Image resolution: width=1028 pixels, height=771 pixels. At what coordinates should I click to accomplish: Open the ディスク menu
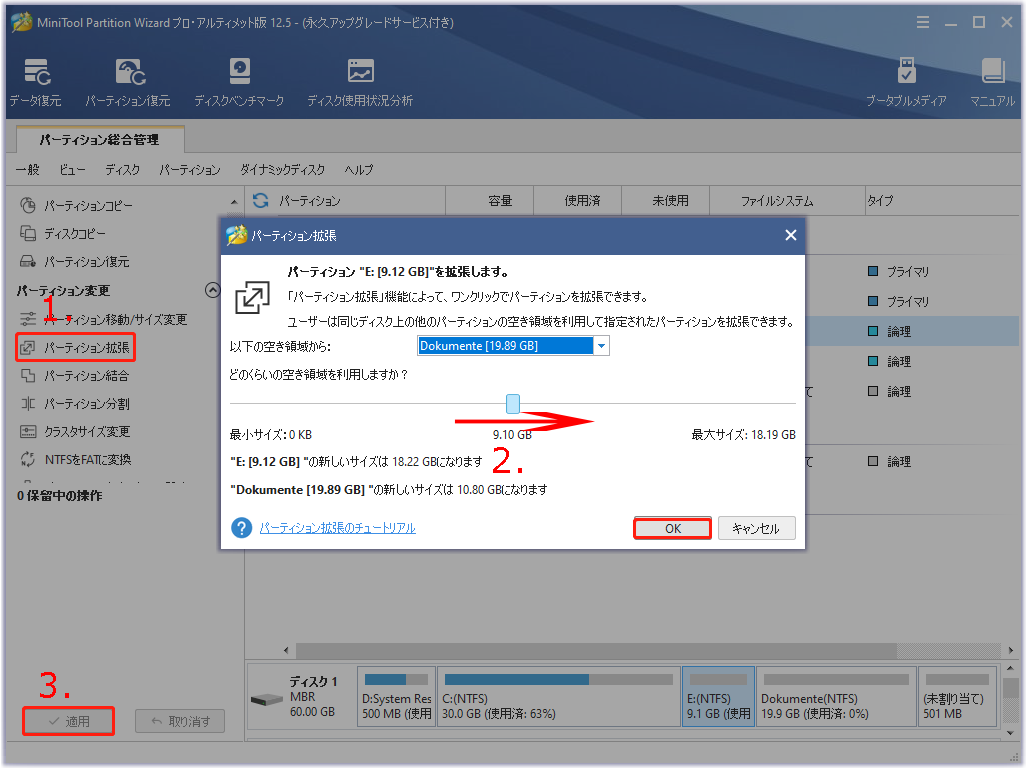122,170
